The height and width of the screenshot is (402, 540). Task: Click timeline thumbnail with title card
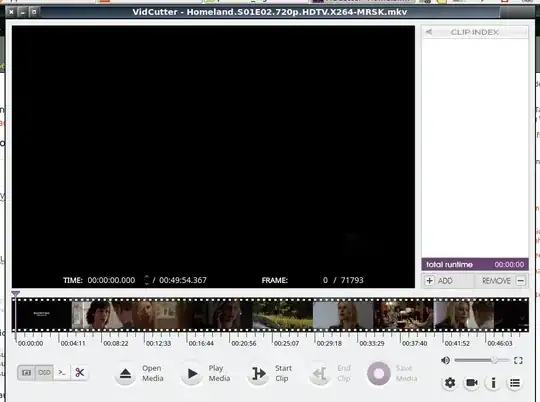pos(42,315)
